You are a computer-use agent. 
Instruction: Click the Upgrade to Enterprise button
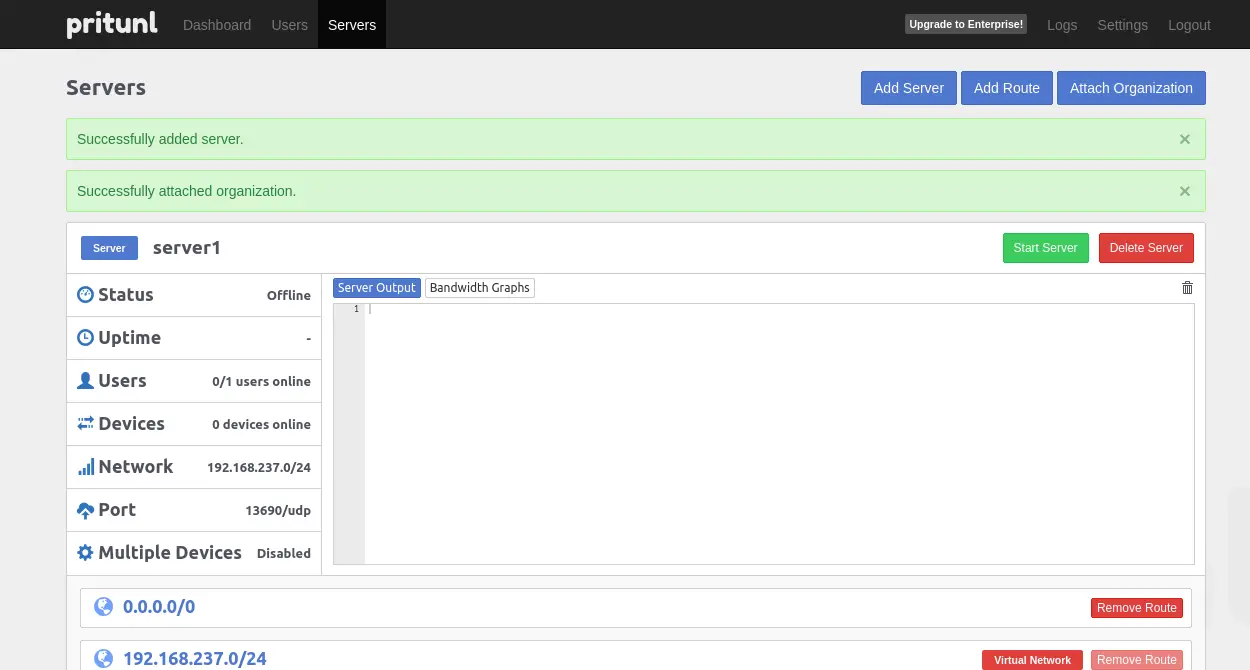pos(966,24)
